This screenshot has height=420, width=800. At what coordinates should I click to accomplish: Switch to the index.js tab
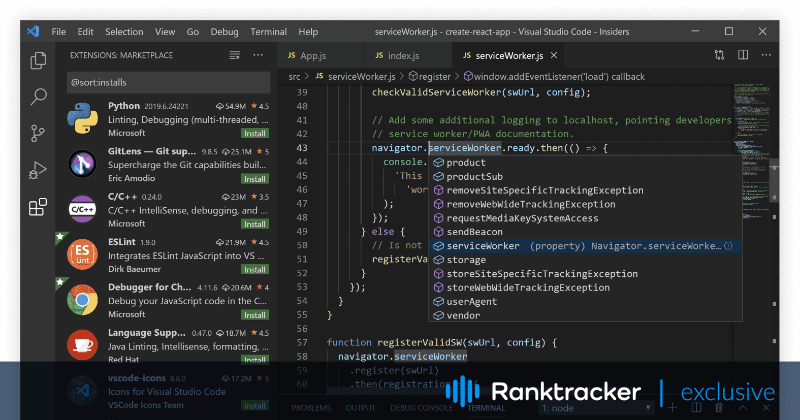pos(409,56)
